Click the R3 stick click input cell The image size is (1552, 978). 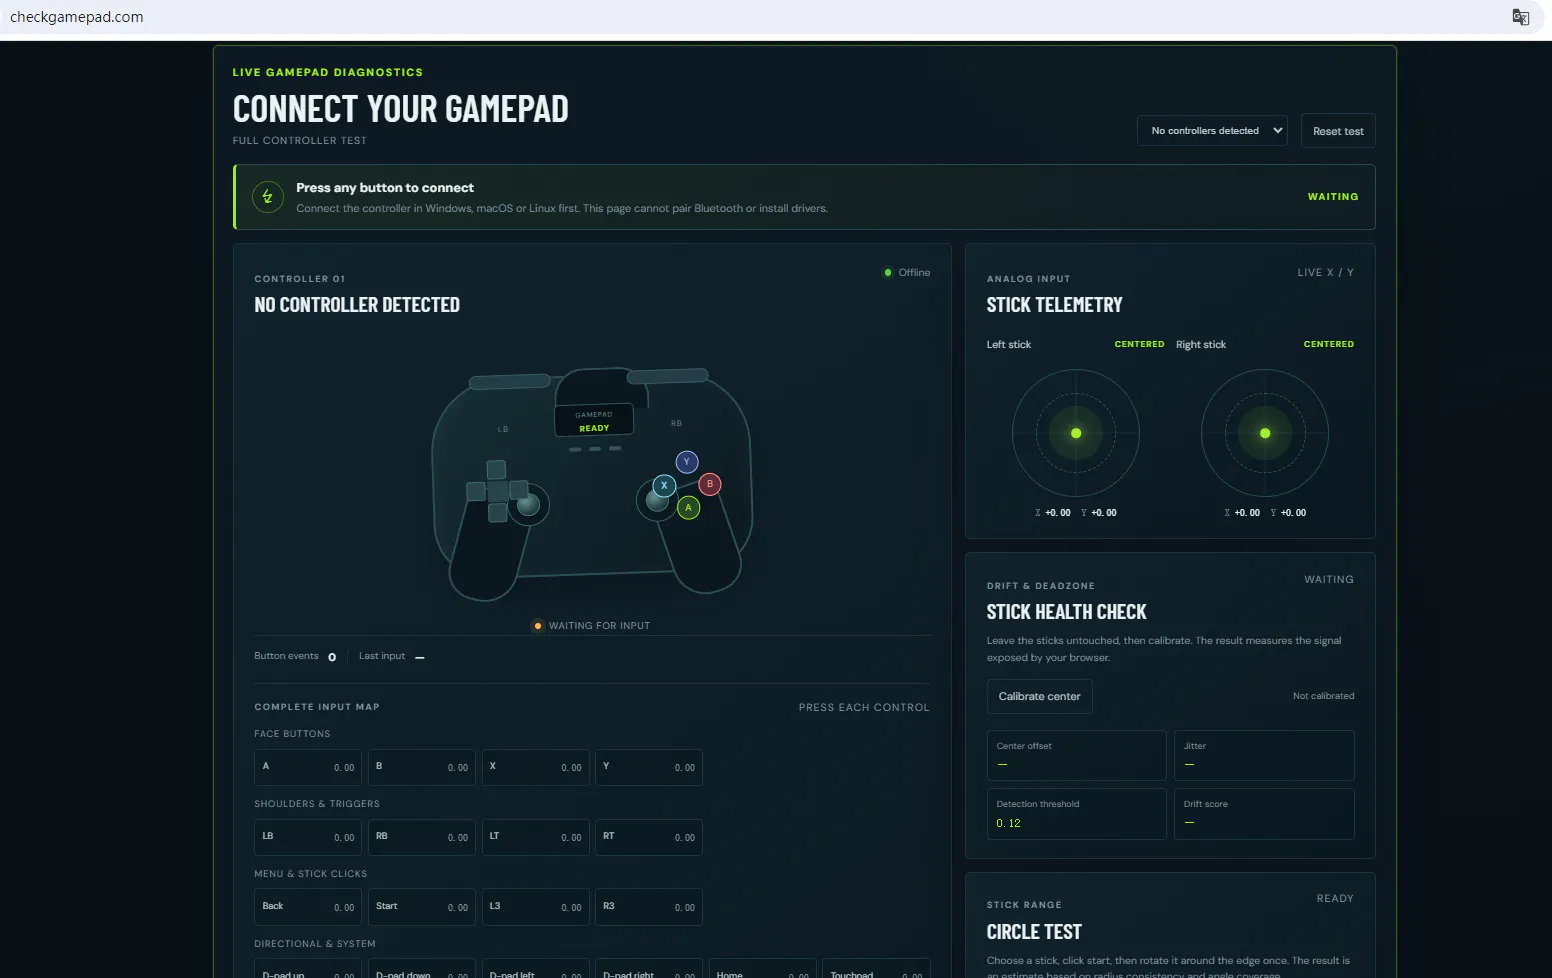[x=649, y=907]
